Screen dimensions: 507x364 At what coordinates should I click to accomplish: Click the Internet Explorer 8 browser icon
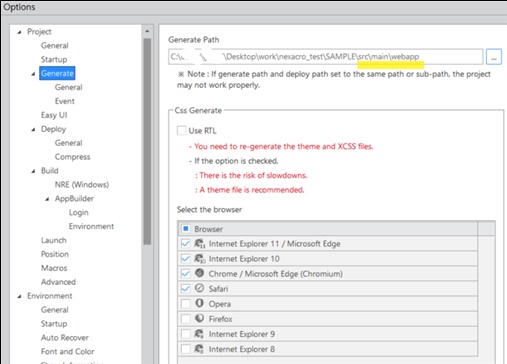199,349
